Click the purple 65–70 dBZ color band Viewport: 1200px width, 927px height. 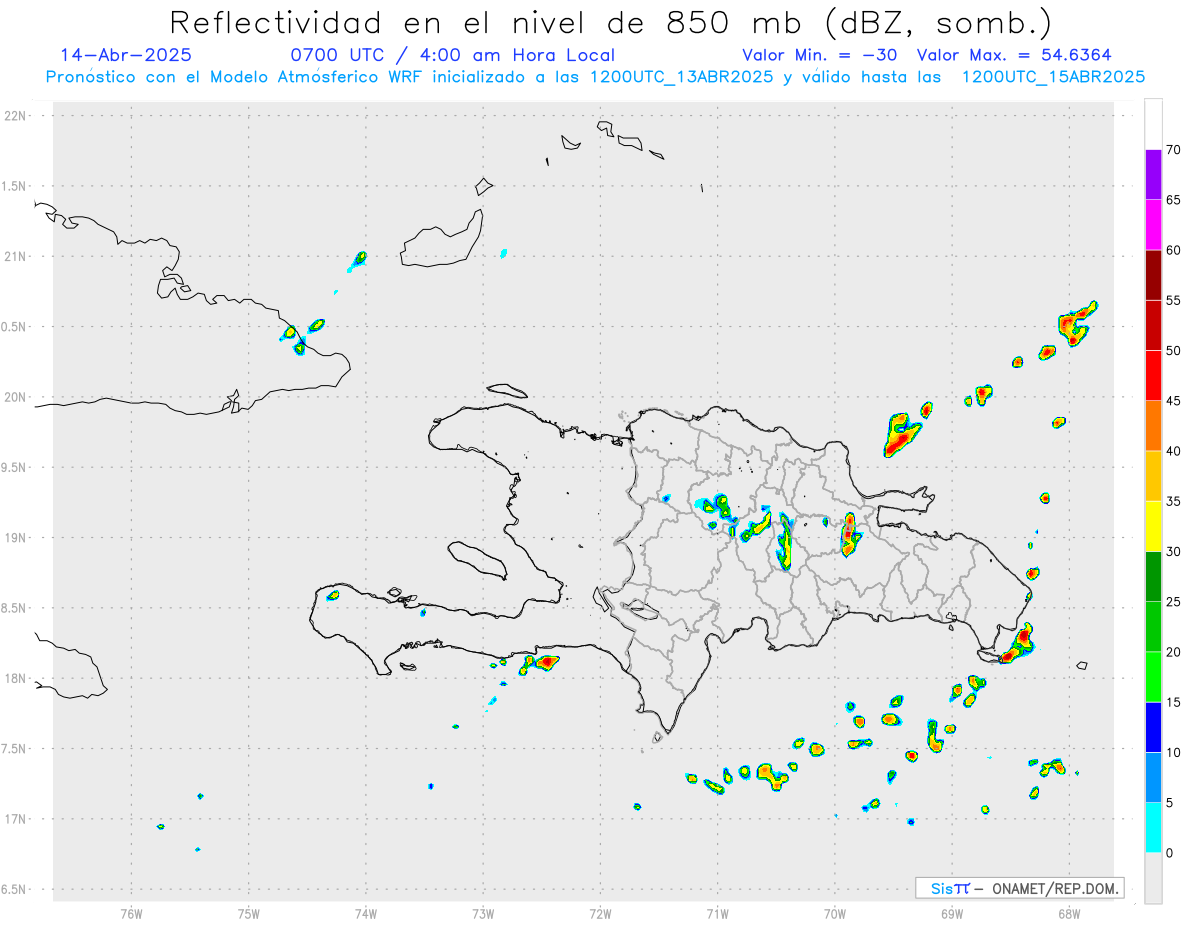point(1153,174)
